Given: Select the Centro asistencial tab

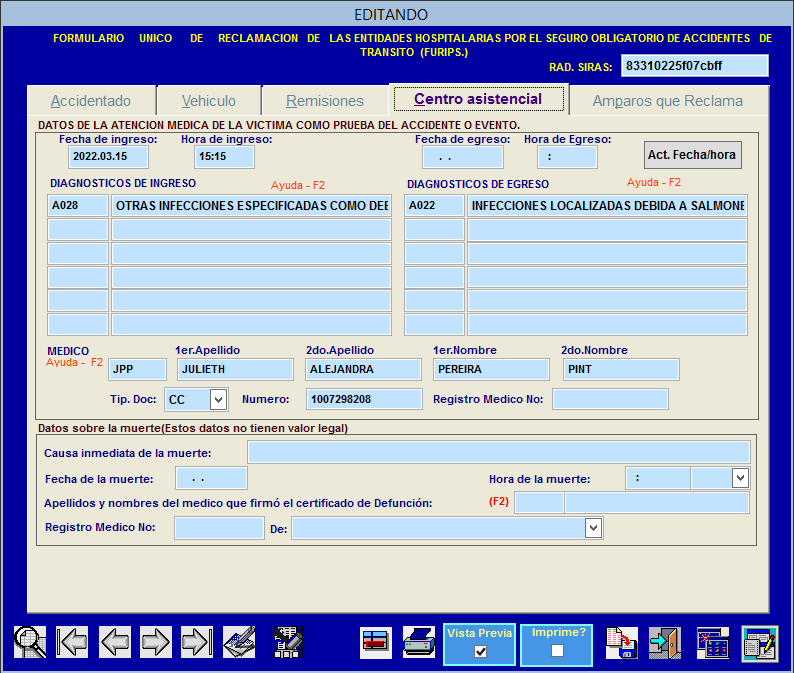Looking at the screenshot, I should pos(478,99).
